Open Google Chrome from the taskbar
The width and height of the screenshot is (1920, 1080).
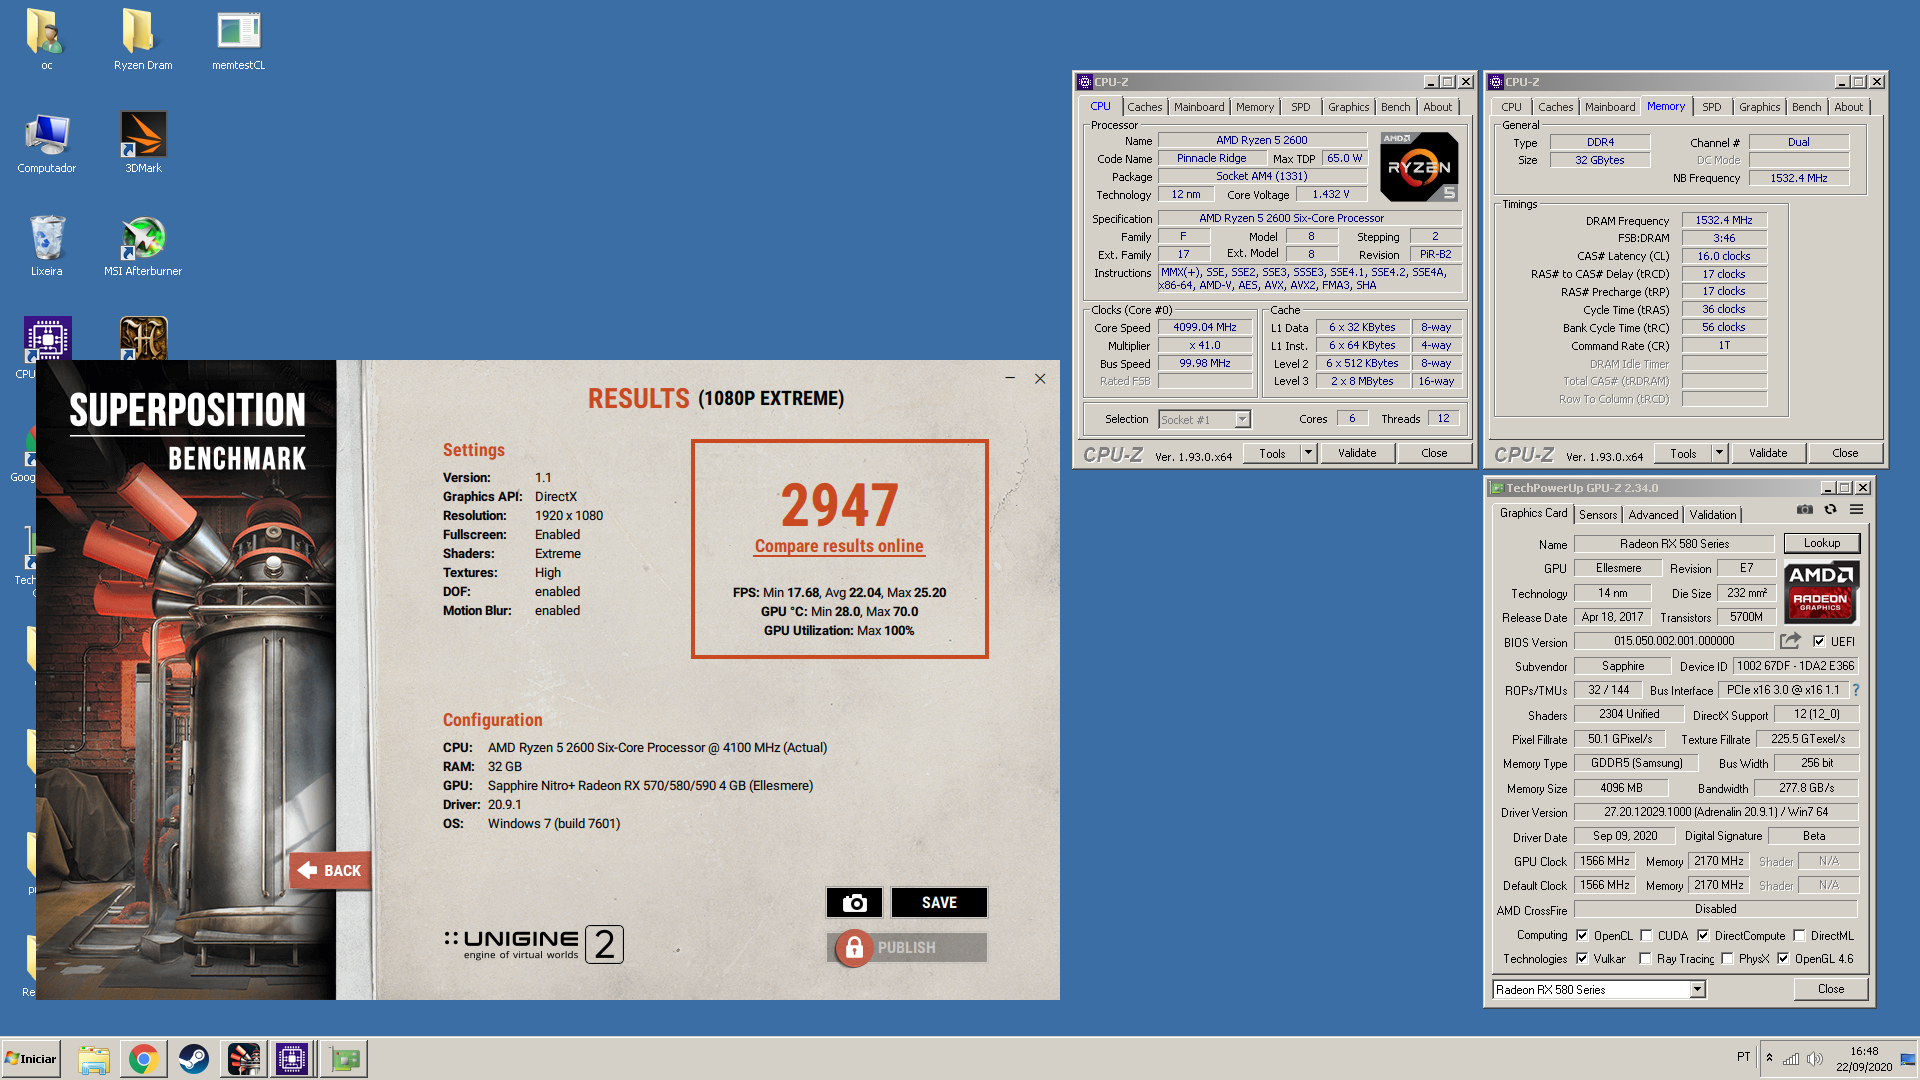(x=144, y=1059)
